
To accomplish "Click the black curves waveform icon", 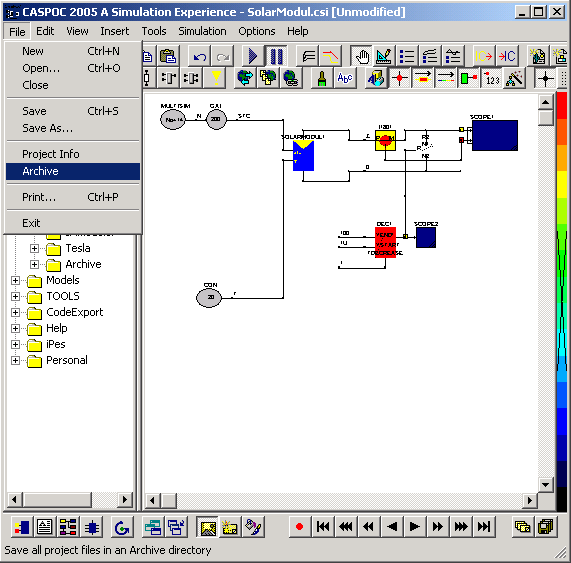I will (308, 56).
